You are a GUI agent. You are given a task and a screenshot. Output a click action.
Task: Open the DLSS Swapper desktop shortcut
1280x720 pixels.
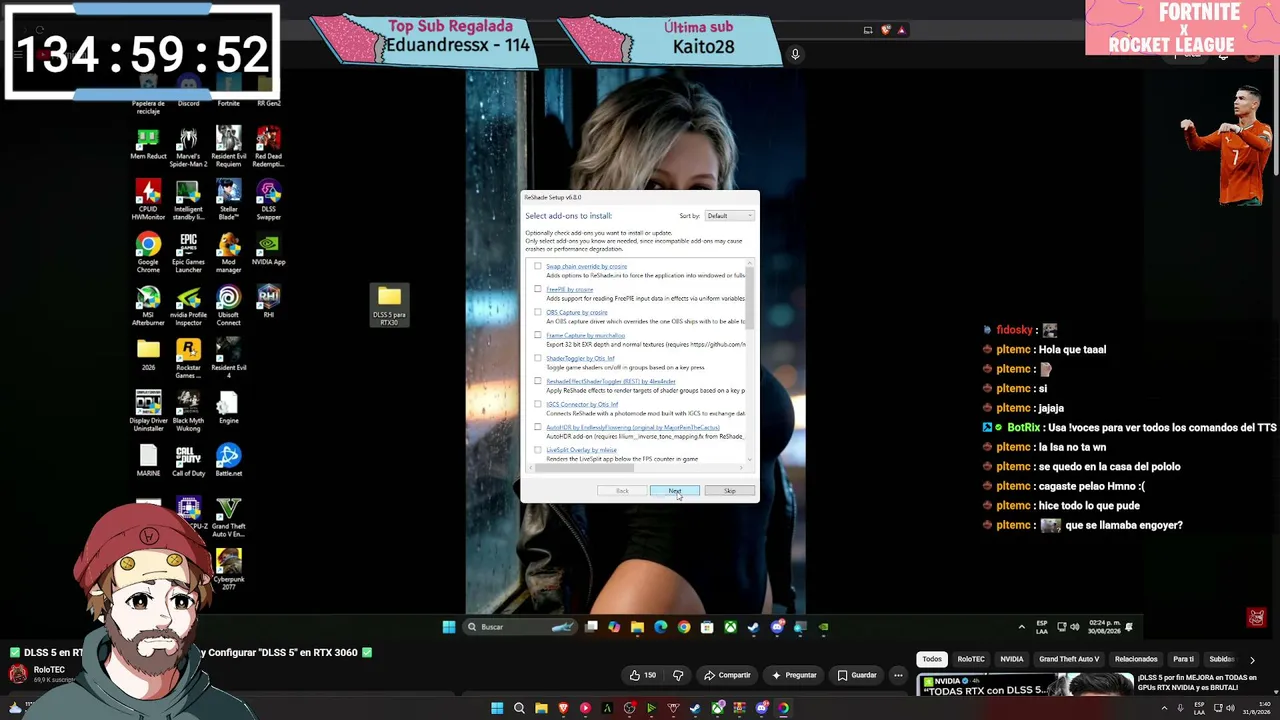pos(268,199)
